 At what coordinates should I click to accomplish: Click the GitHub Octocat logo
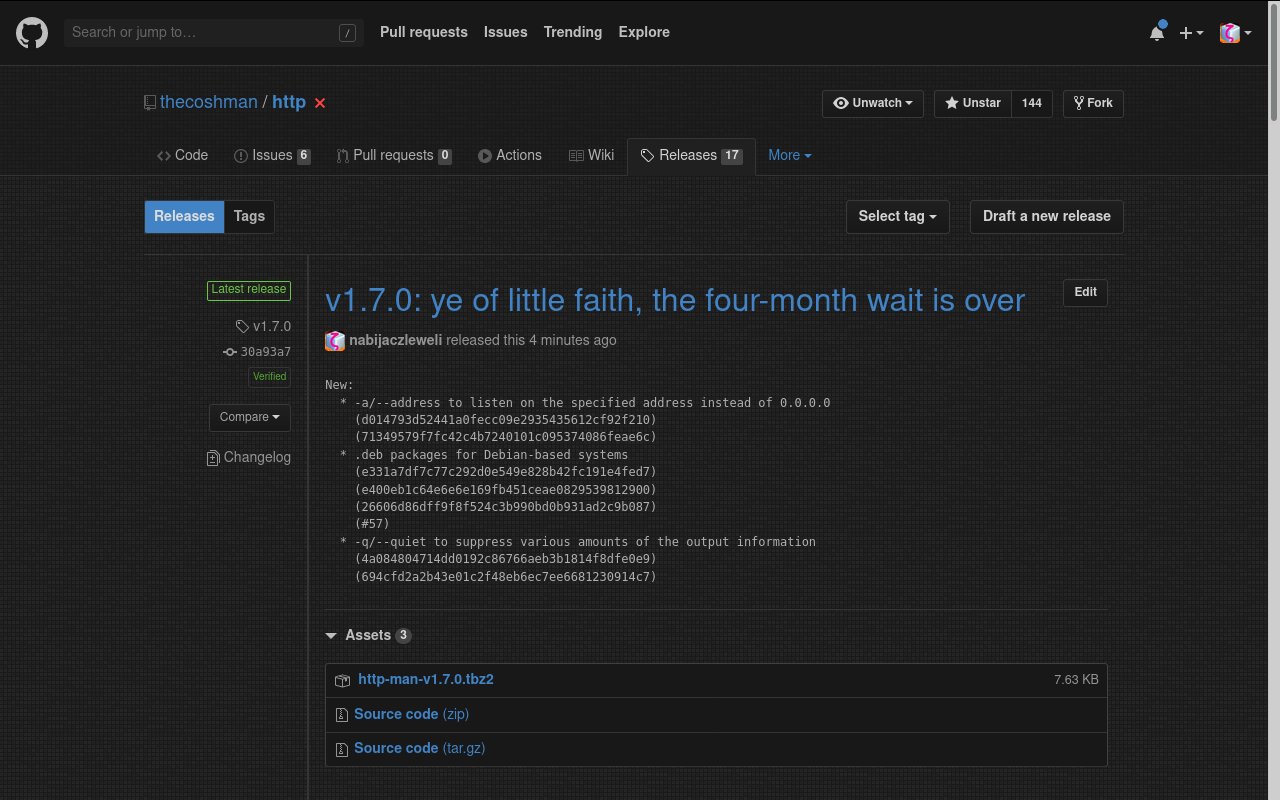(31, 32)
